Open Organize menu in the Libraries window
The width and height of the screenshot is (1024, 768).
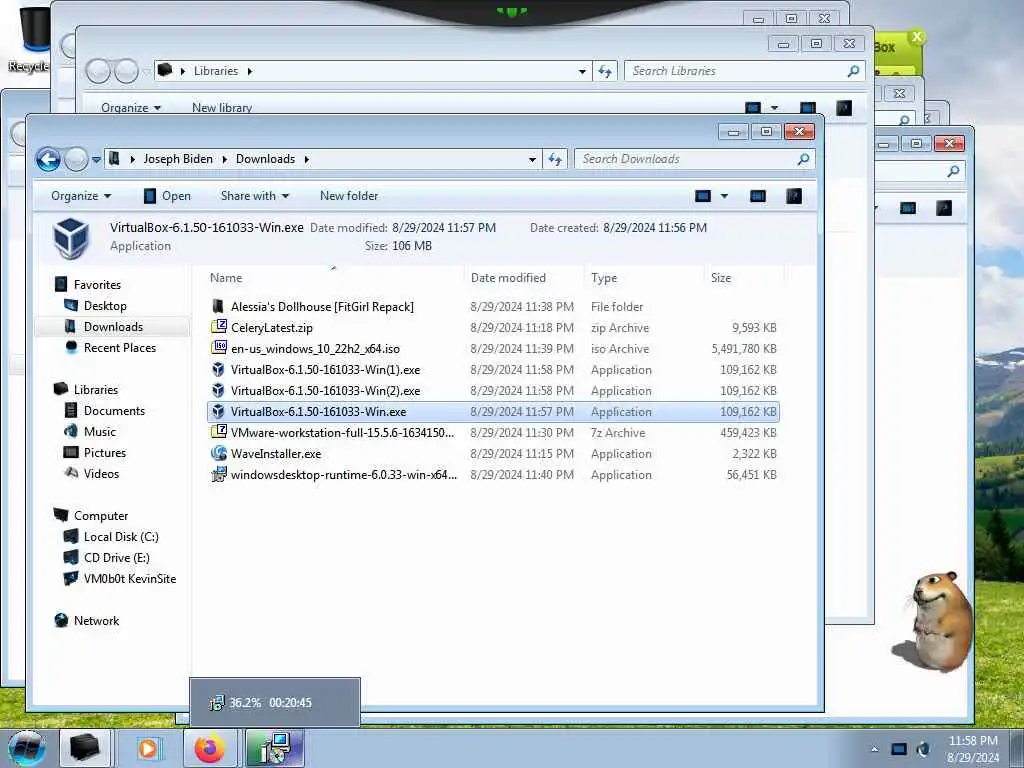click(x=131, y=108)
